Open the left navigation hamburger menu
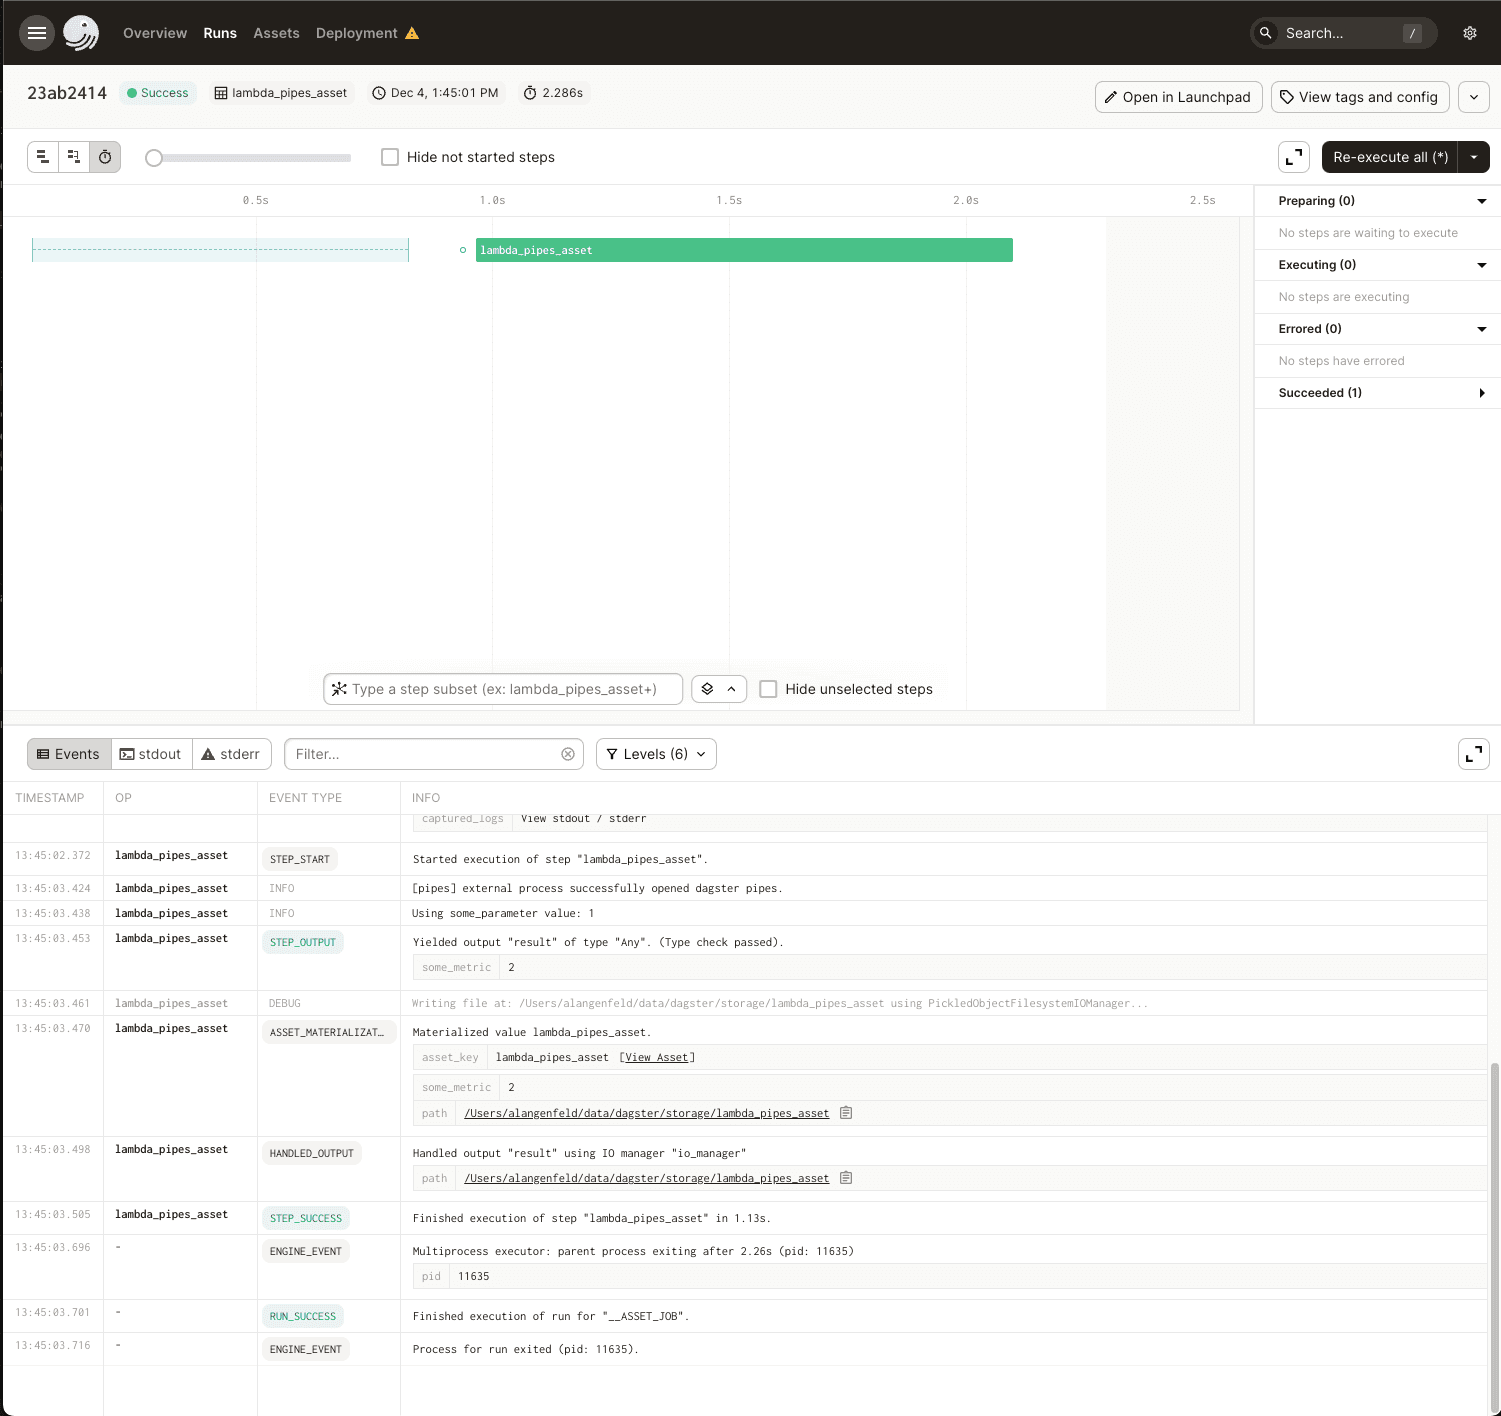1501x1416 pixels. (37, 32)
